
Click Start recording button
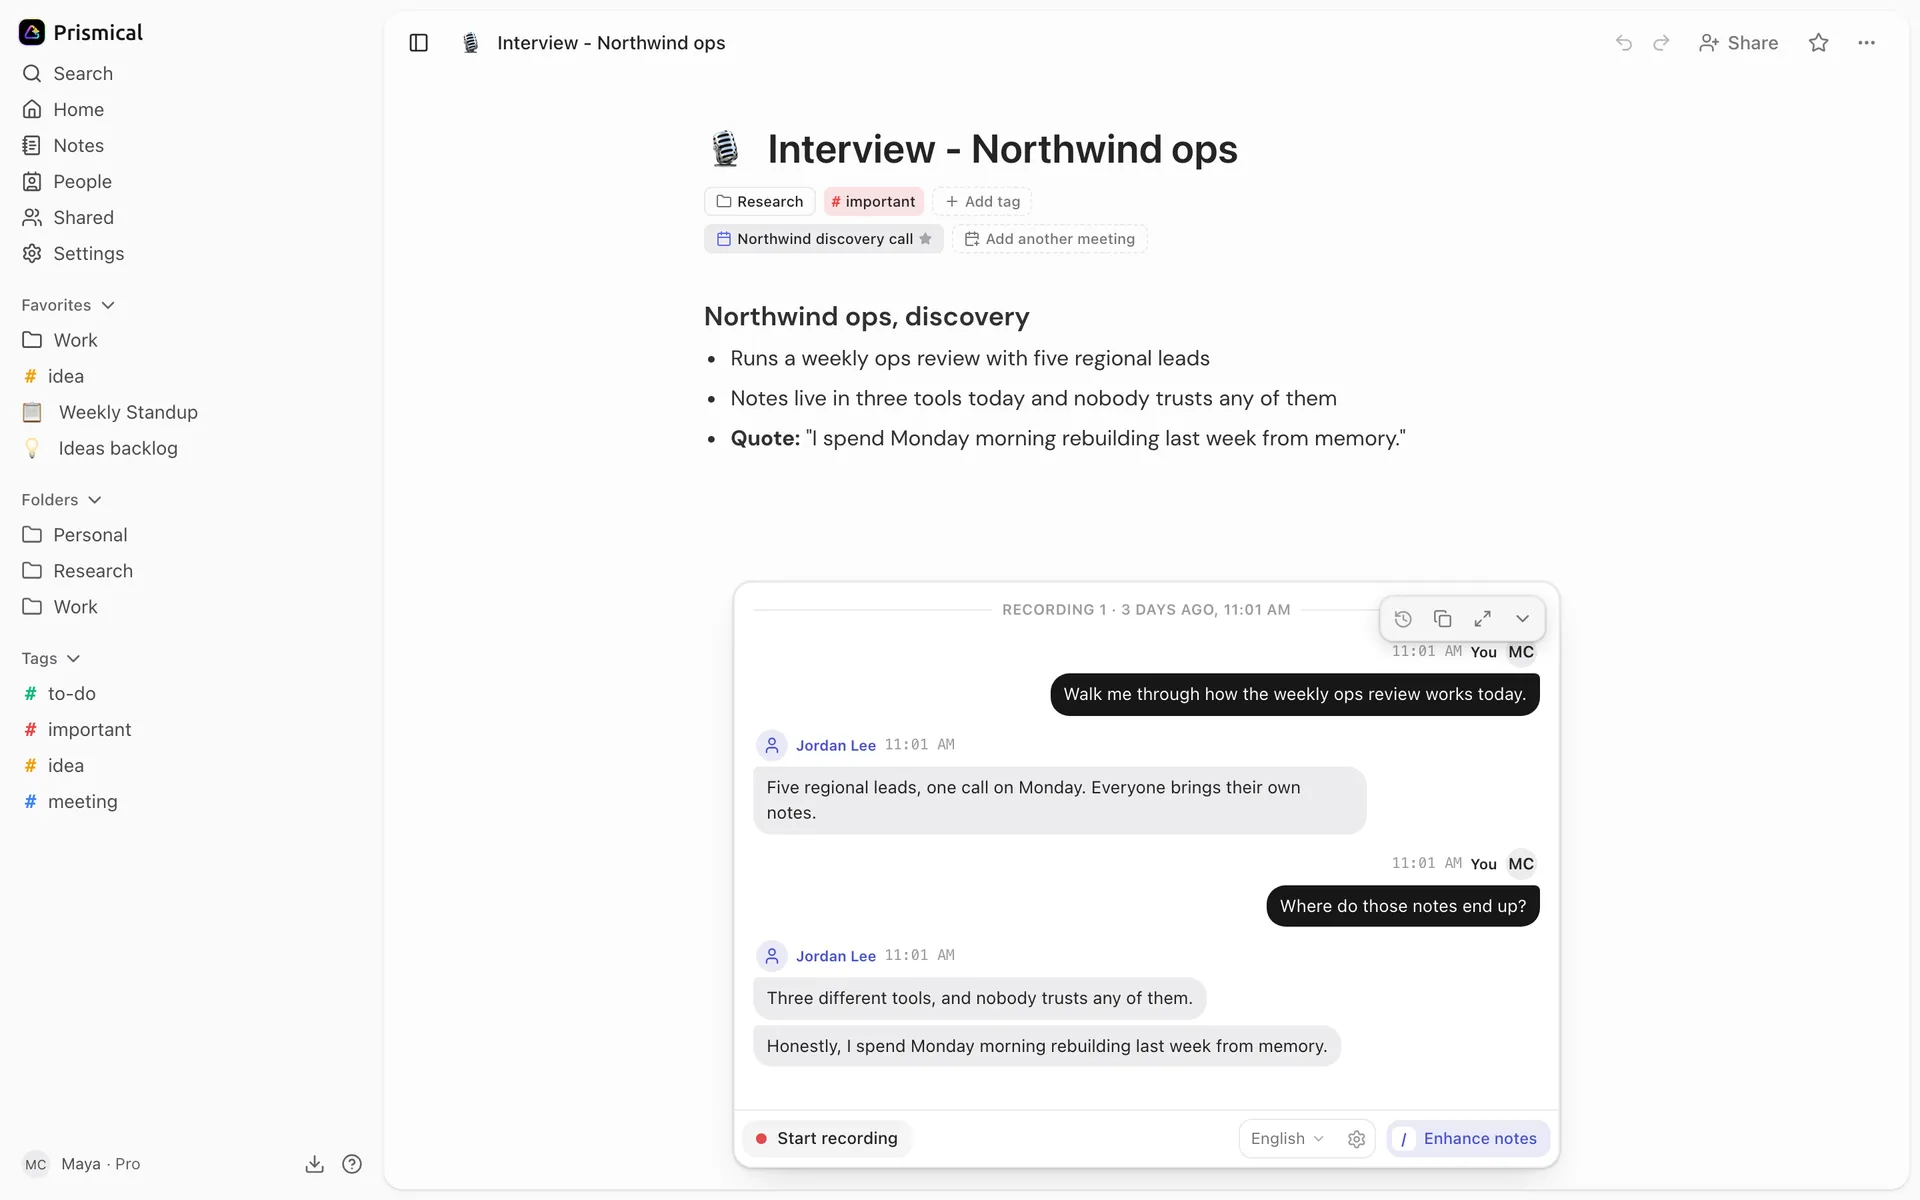coord(827,1139)
